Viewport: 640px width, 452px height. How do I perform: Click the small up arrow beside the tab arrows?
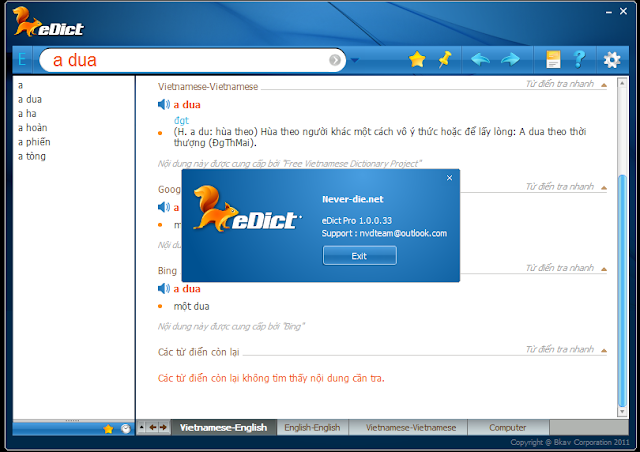click(141, 428)
